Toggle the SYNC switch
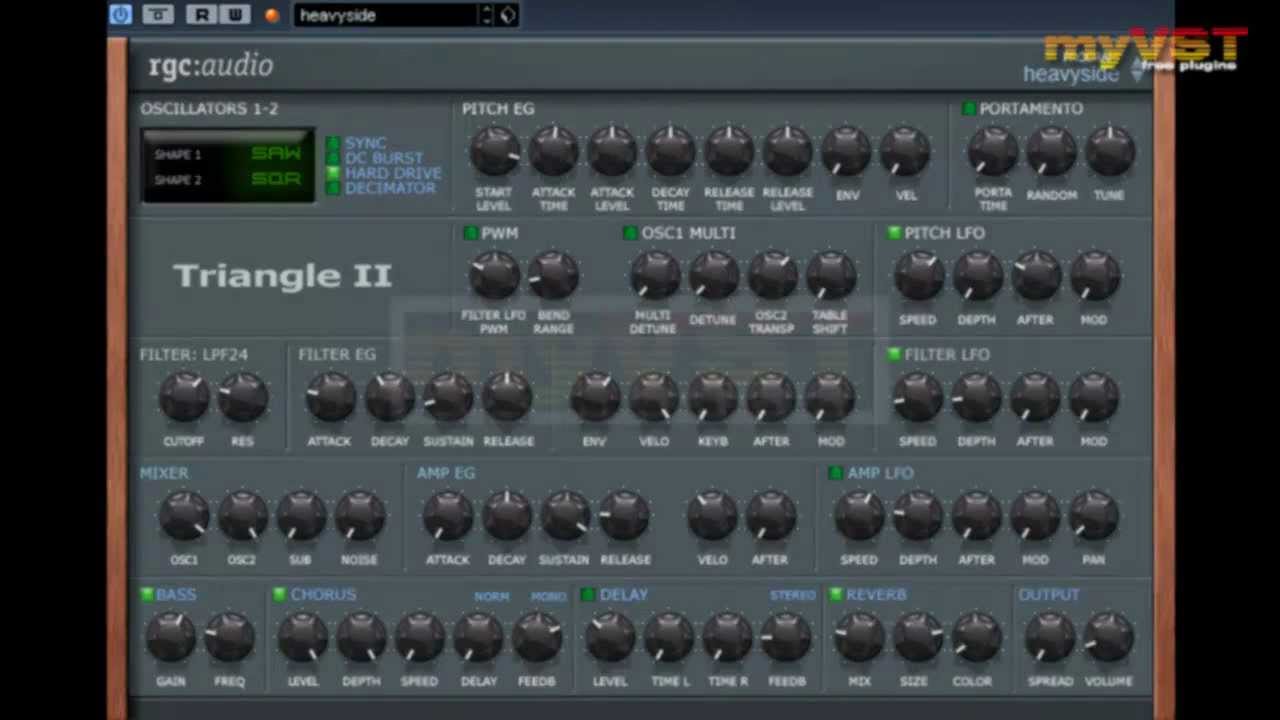Screen dimensions: 1280x720 333,143
